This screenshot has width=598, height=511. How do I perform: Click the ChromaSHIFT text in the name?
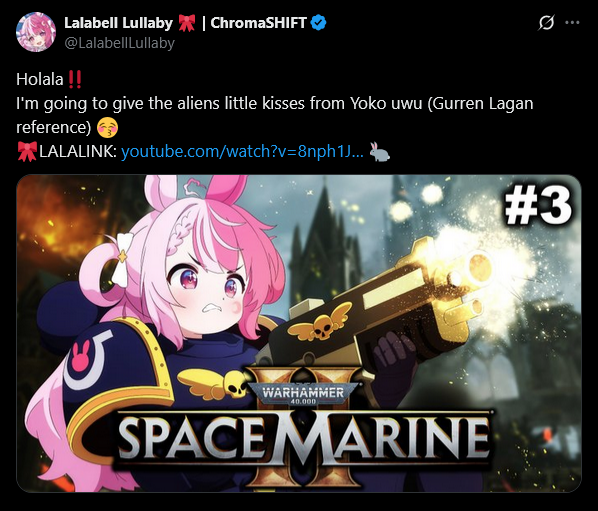coord(259,23)
